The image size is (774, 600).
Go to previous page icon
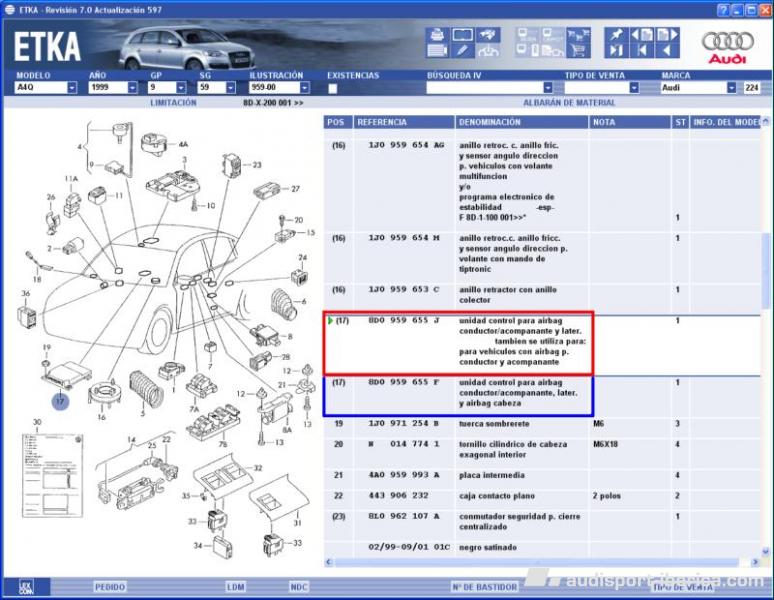click(642, 35)
